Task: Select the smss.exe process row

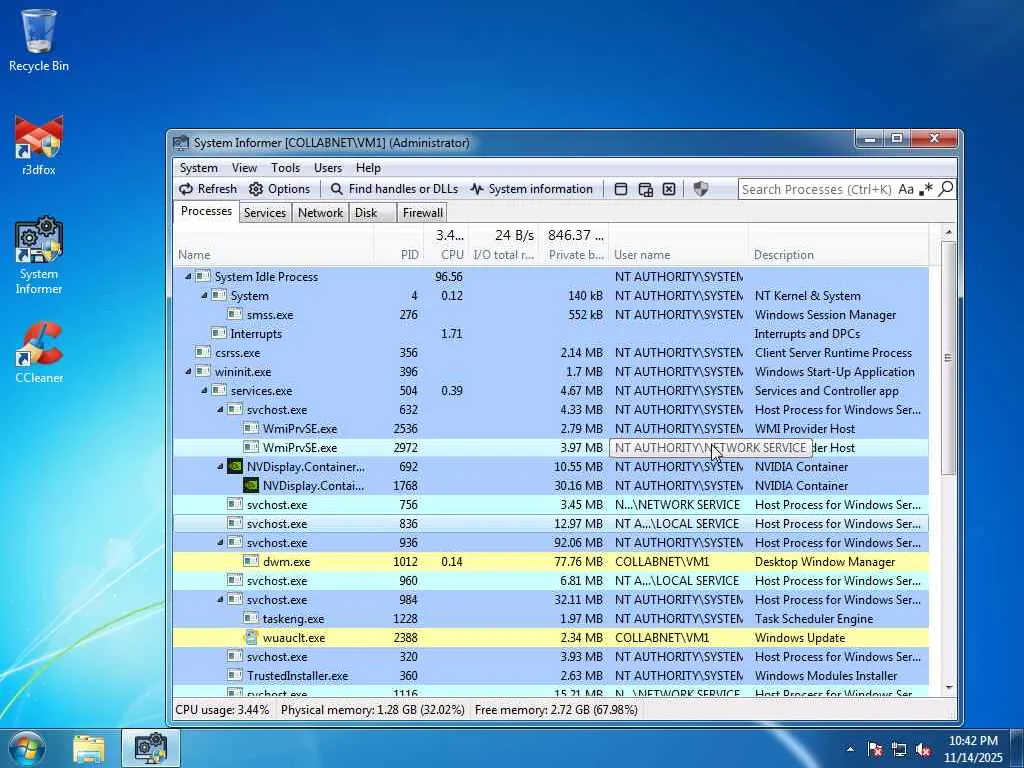Action: [x=551, y=315]
